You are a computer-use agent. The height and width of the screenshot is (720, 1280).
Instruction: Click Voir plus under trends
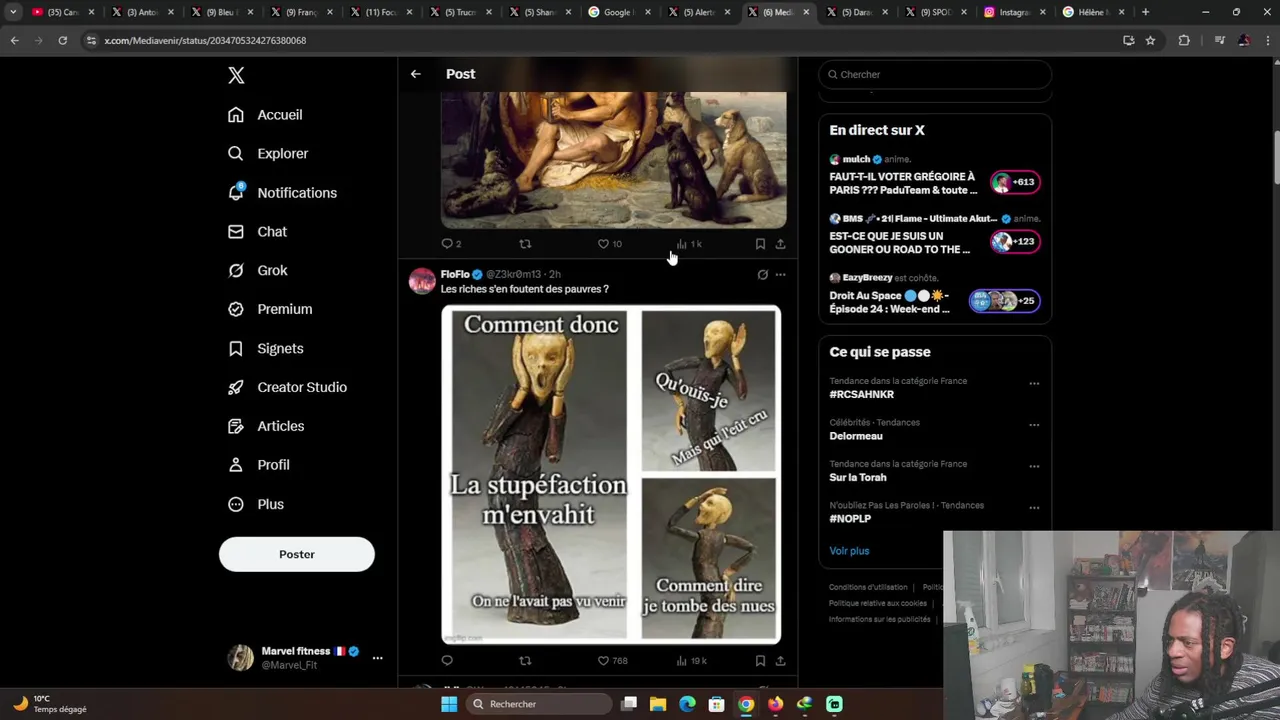pyautogui.click(x=849, y=551)
